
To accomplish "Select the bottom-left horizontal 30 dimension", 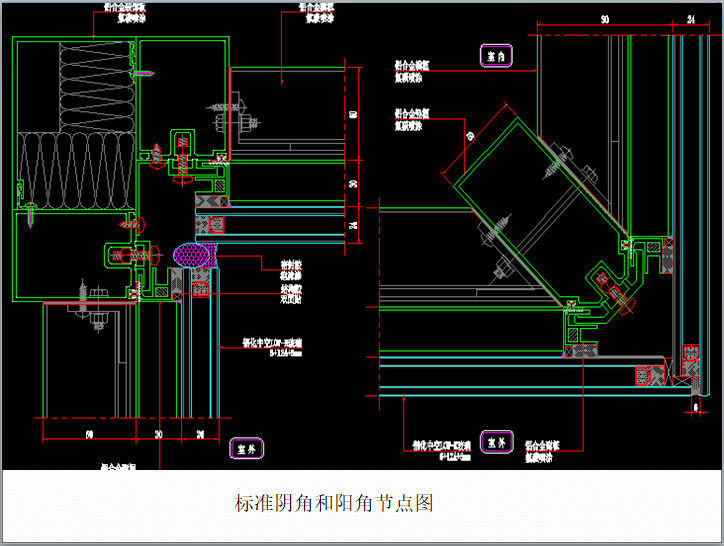I will (x=158, y=434).
